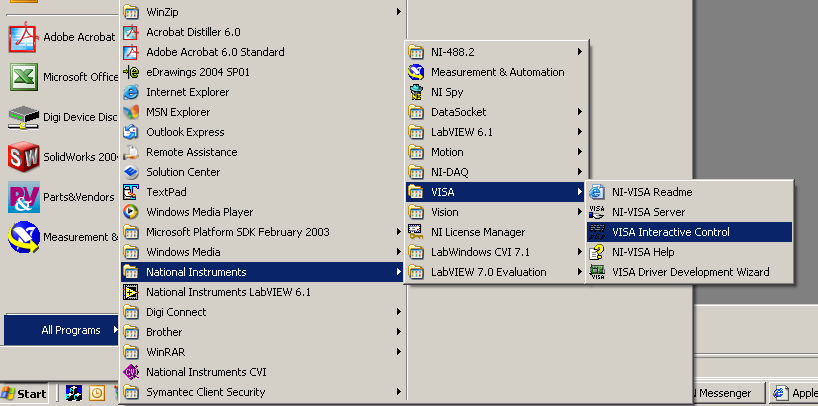This screenshot has width=818, height=406.
Task: Click the pinned Digi Device Discovery icon
Action: 23,117
